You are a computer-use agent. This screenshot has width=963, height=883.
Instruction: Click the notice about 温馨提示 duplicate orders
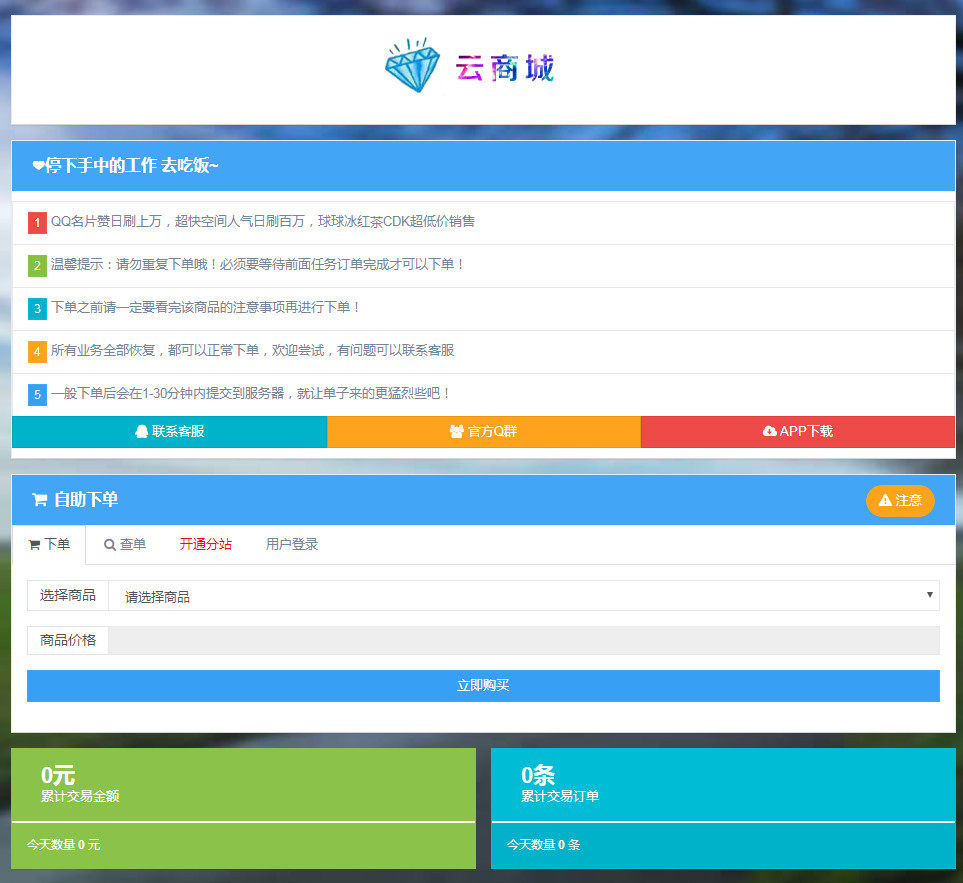[258, 265]
